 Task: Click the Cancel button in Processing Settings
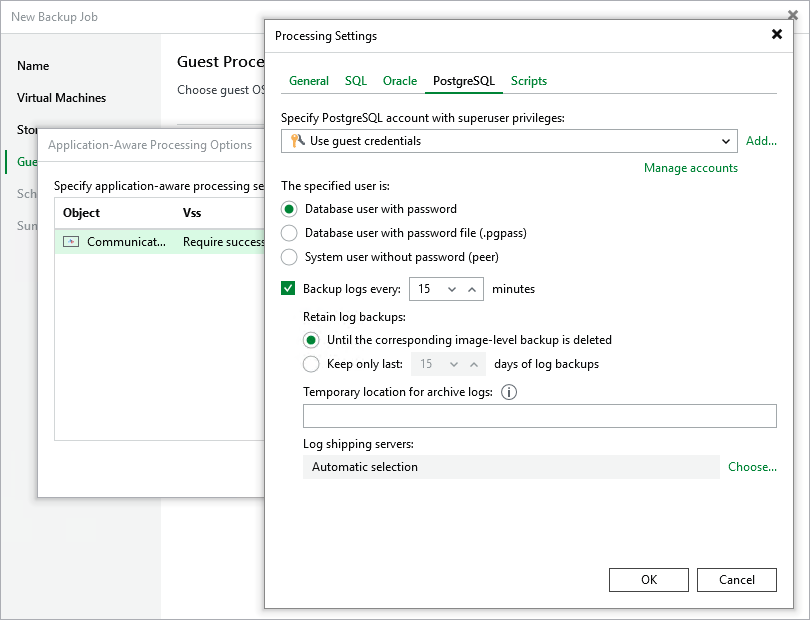coord(737,580)
